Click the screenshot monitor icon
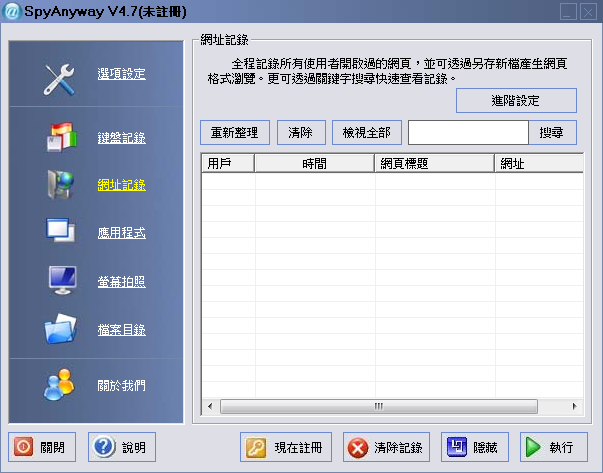 coord(61,281)
